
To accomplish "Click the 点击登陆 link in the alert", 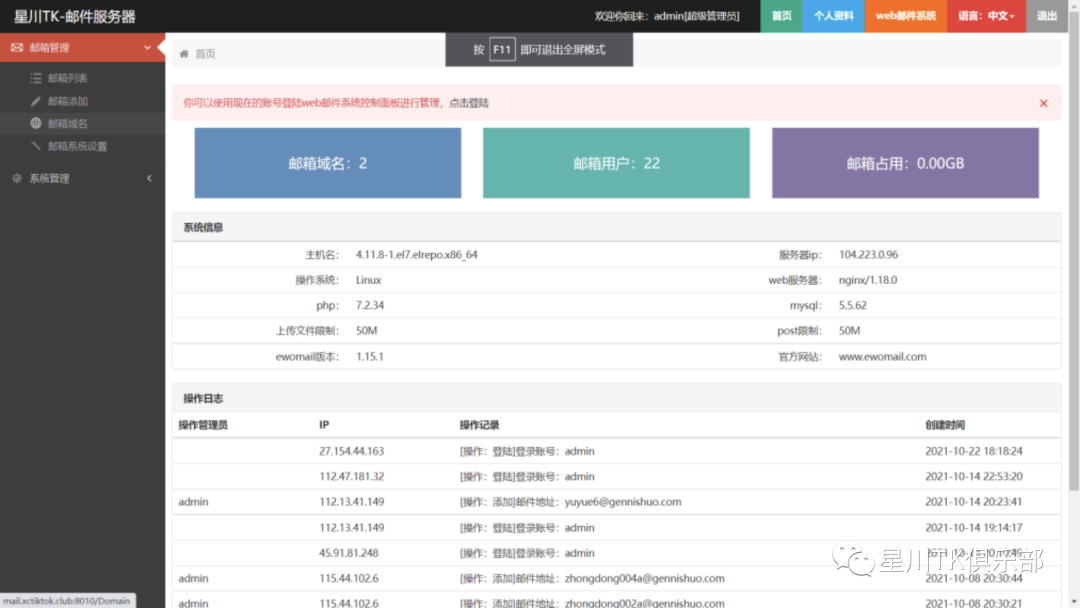I will click(x=469, y=103).
